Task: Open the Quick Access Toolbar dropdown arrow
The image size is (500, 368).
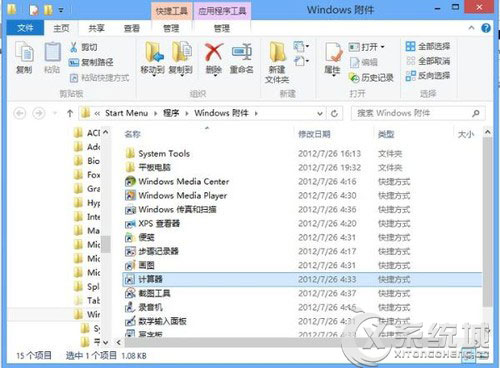Action: click(61, 10)
